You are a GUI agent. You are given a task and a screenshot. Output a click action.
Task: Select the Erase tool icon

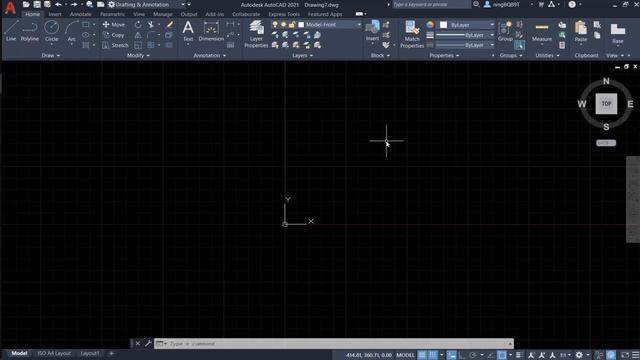point(169,24)
